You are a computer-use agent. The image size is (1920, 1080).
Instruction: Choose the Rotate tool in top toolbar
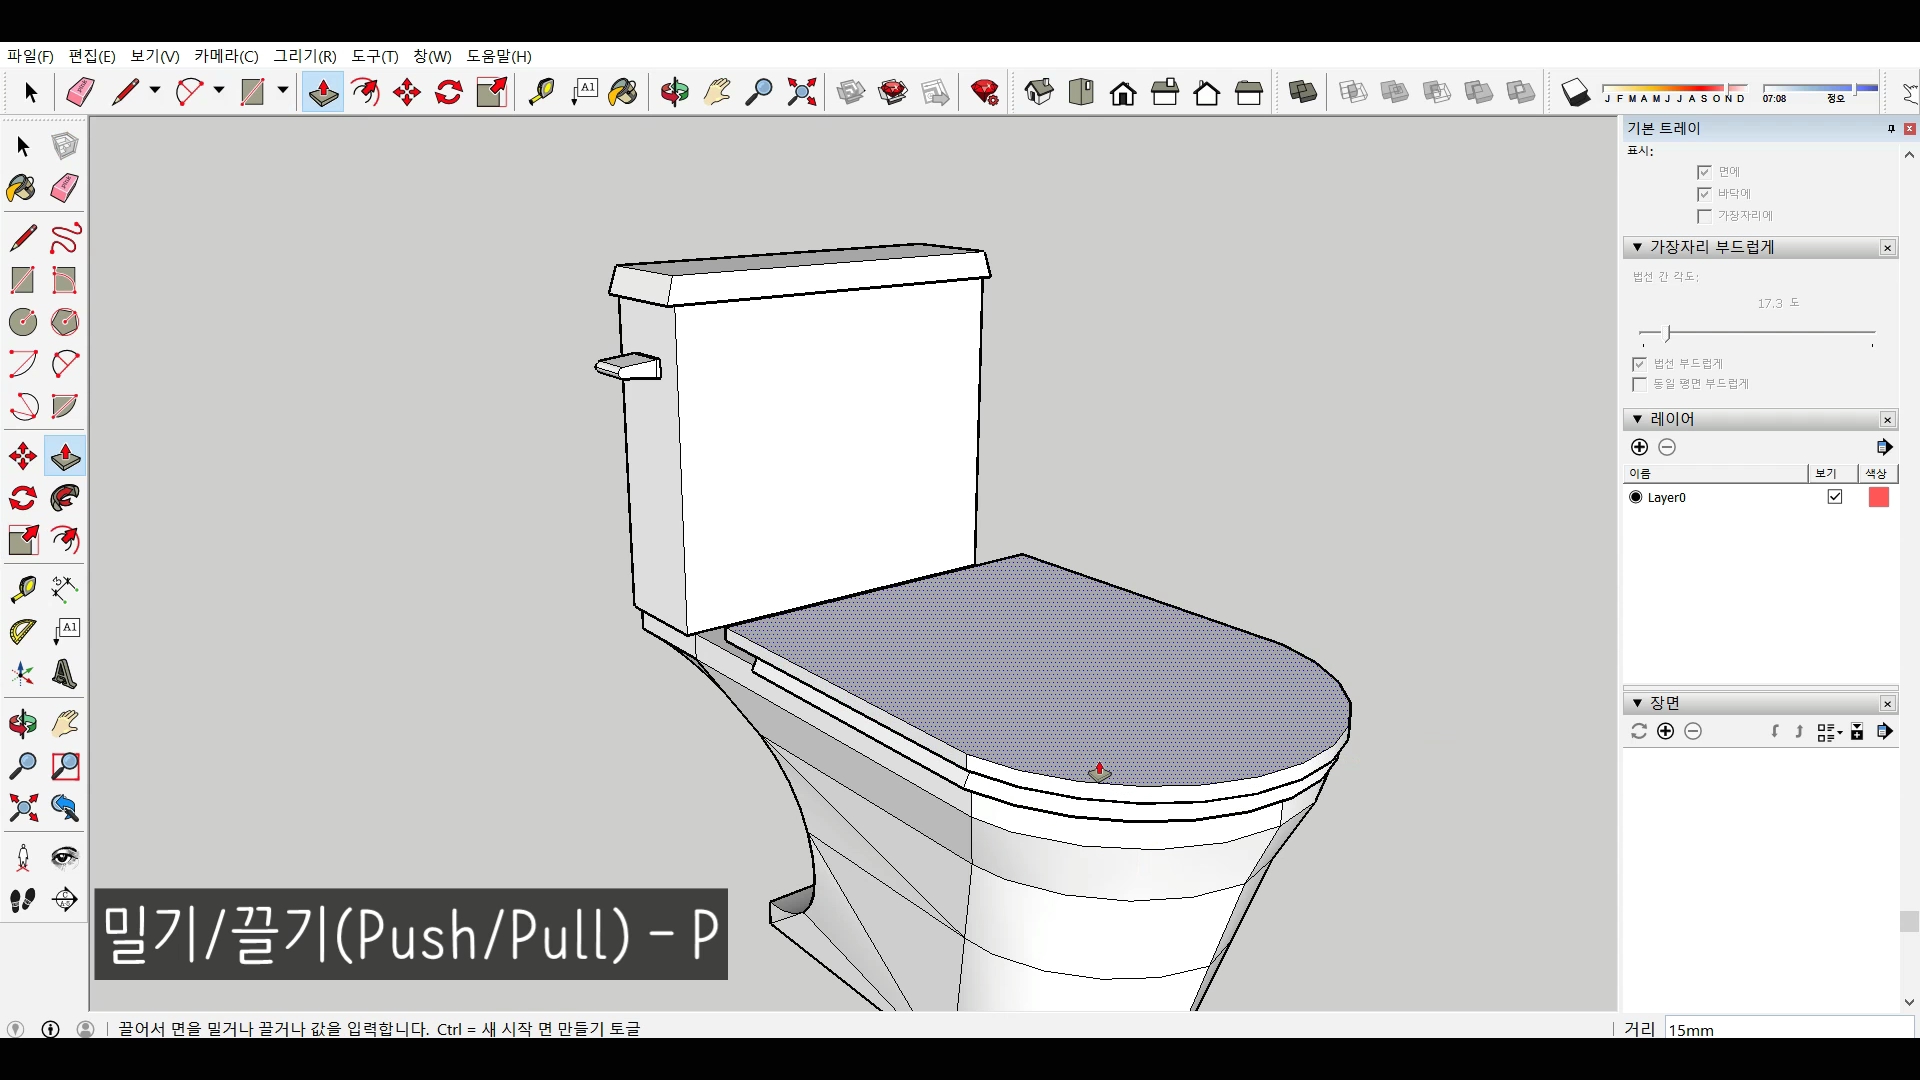click(449, 93)
